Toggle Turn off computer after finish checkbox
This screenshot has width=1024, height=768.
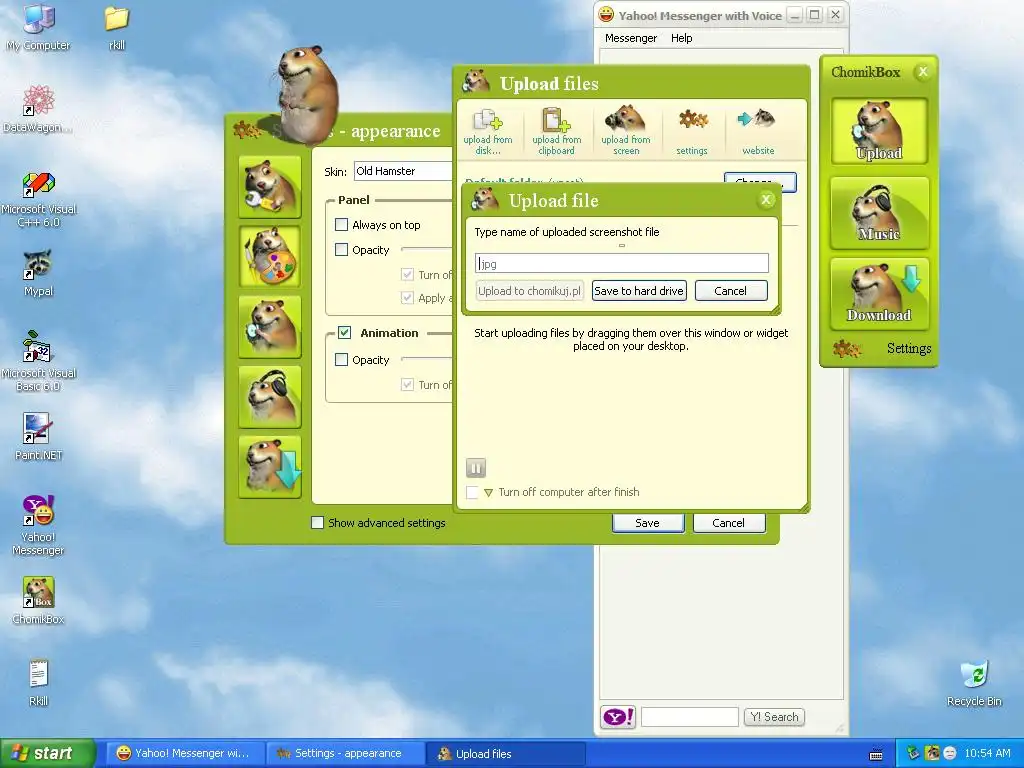point(472,492)
